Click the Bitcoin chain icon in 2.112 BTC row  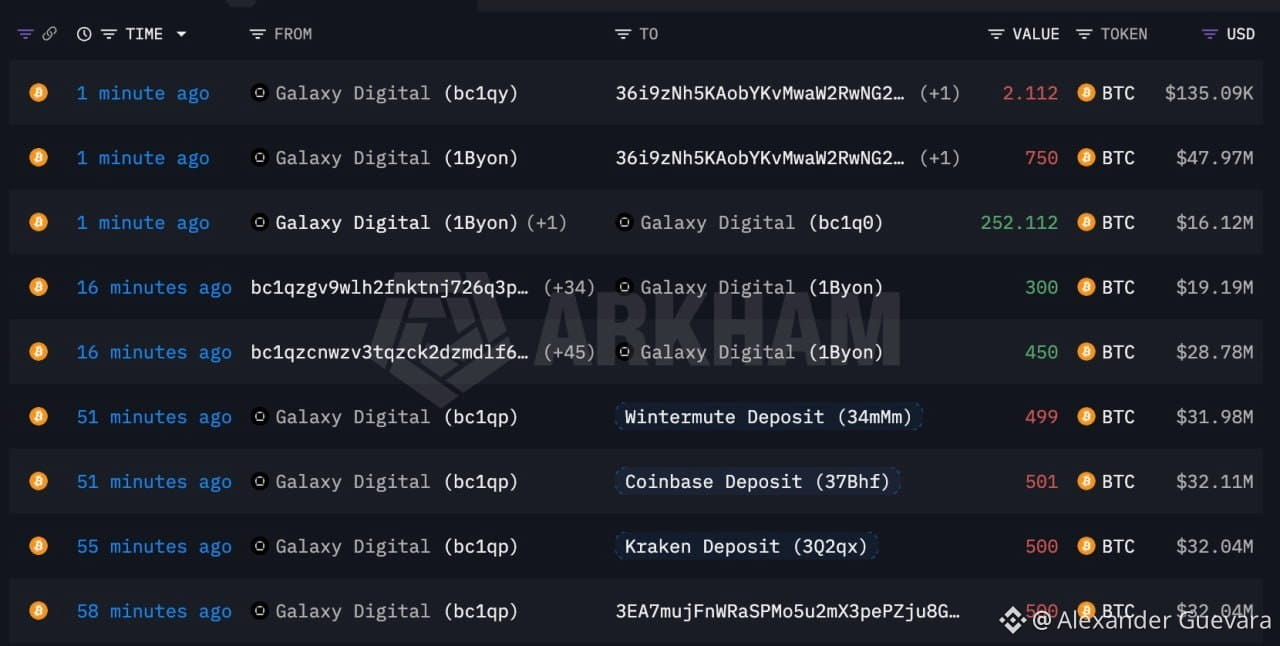coord(38,93)
